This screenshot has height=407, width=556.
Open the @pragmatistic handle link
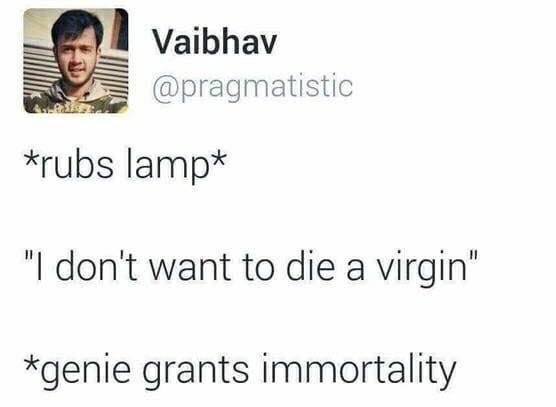tap(253, 87)
